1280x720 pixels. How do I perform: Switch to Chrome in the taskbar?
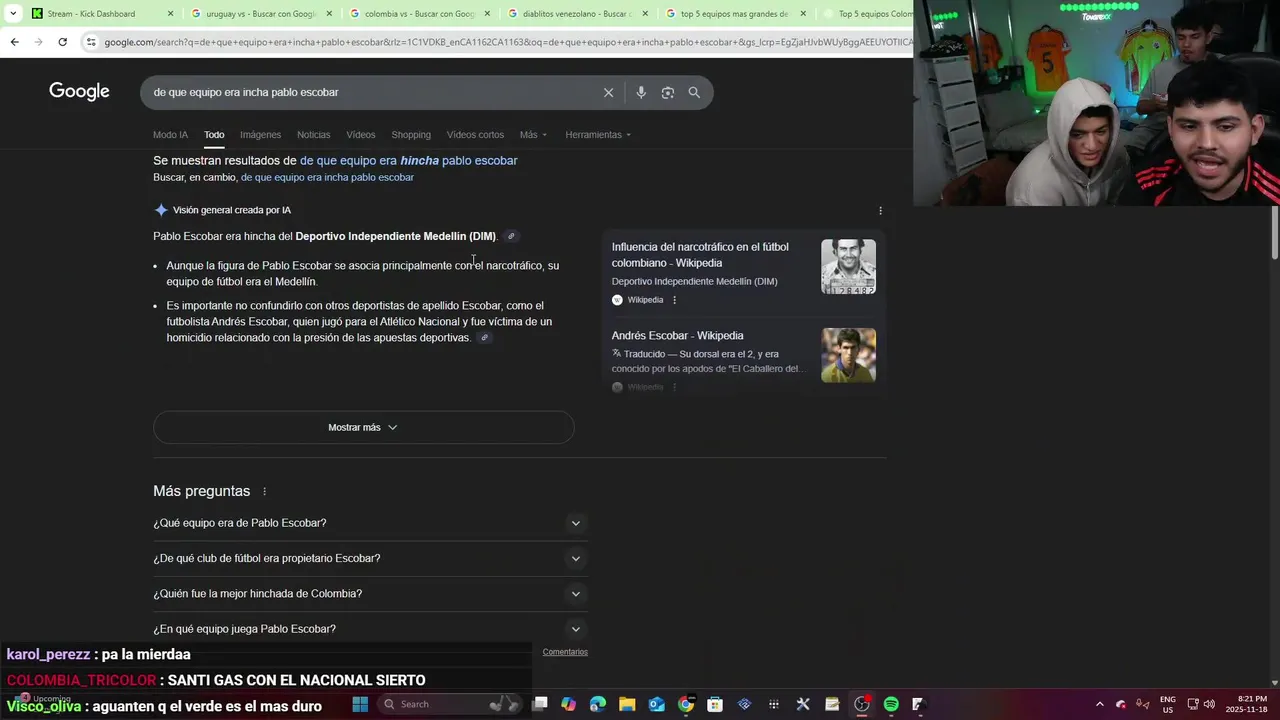pyautogui.click(x=686, y=704)
